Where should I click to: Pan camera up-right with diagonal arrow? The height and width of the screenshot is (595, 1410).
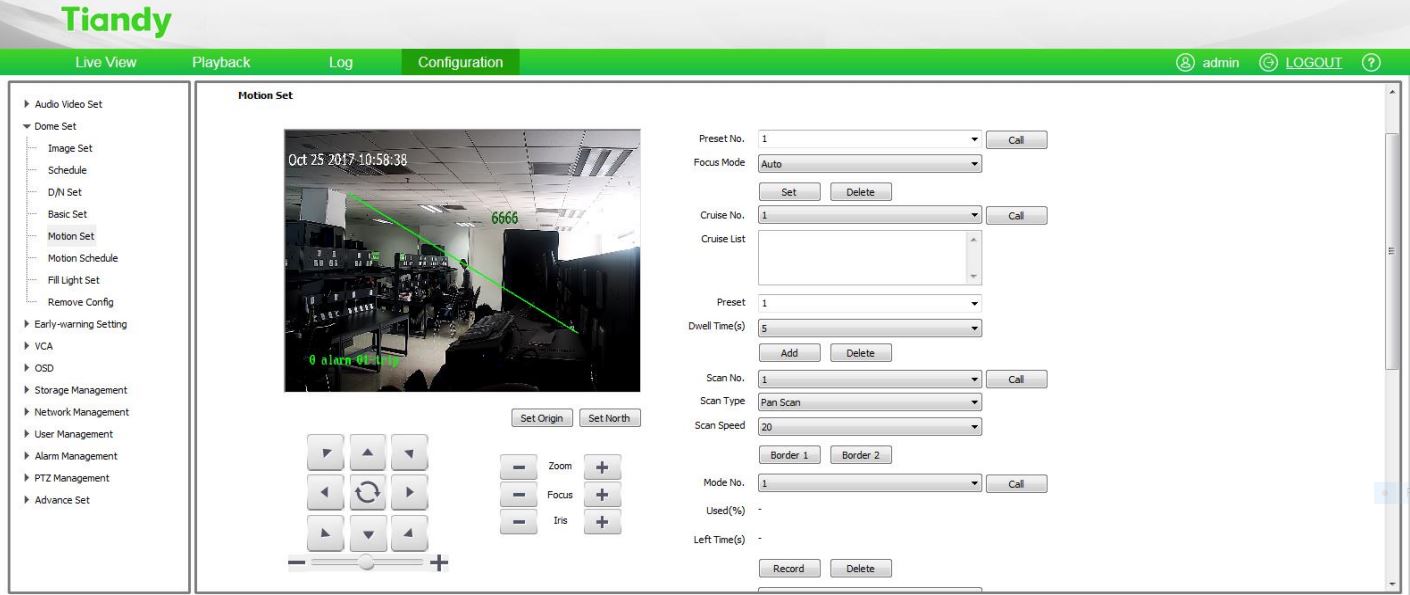(x=409, y=453)
